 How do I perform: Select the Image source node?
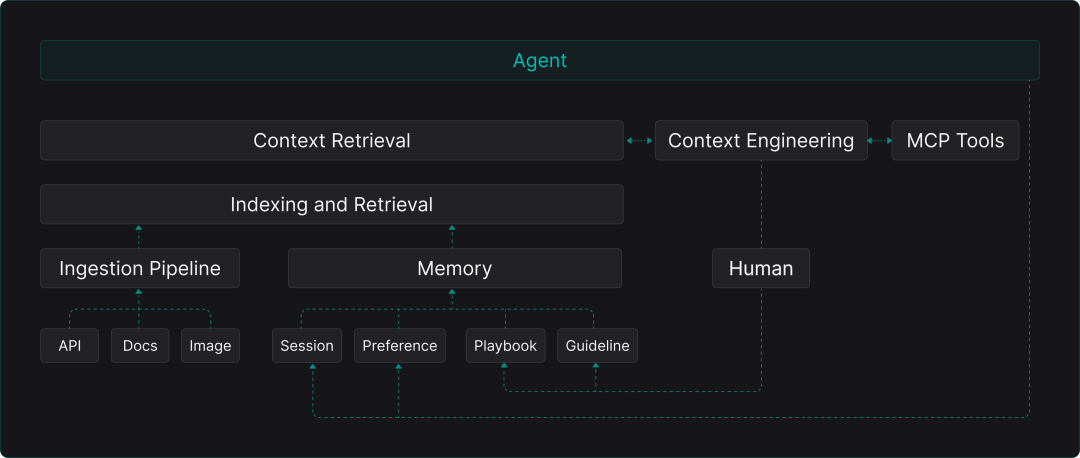pyautogui.click(x=210, y=345)
